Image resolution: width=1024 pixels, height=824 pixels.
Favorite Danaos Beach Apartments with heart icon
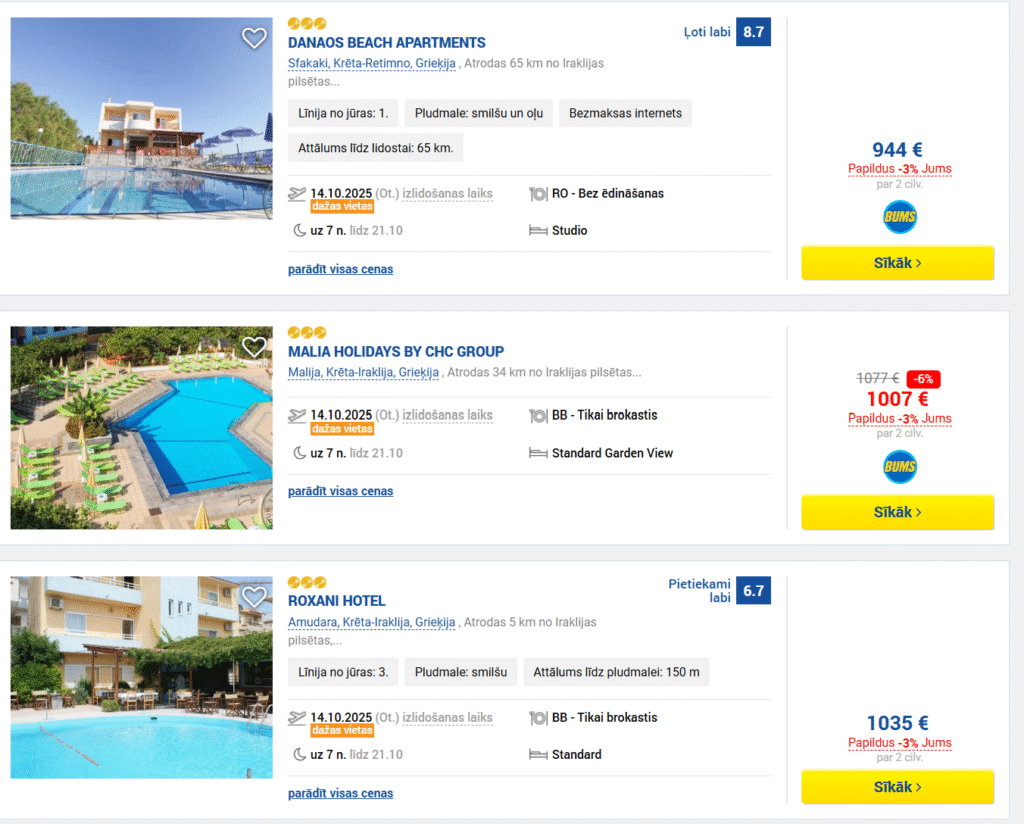click(x=254, y=38)
